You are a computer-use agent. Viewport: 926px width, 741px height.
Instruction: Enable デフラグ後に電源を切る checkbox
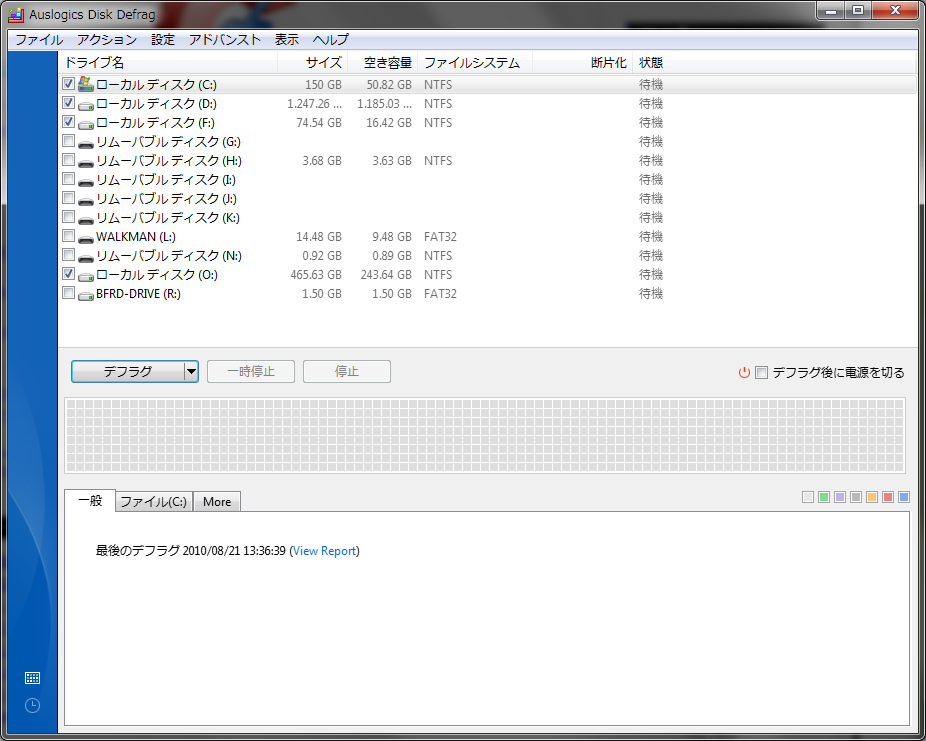pyautogui.click(x=762, y=373)
